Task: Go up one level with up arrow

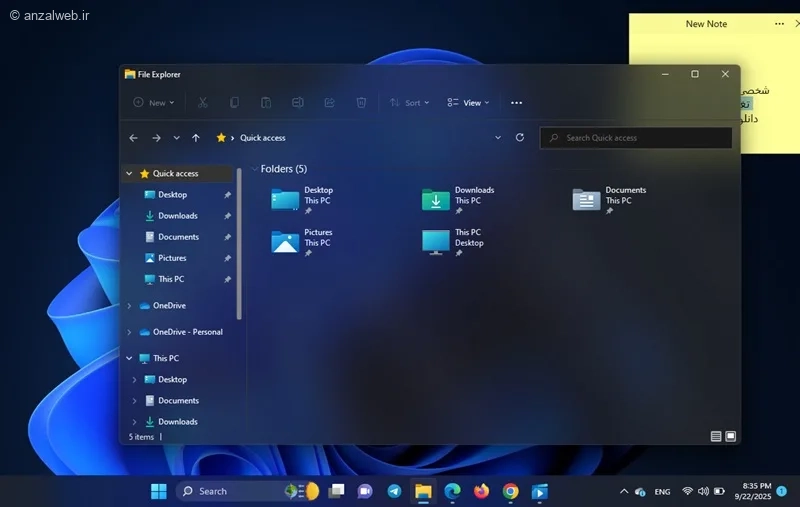Action: [196, 138]
